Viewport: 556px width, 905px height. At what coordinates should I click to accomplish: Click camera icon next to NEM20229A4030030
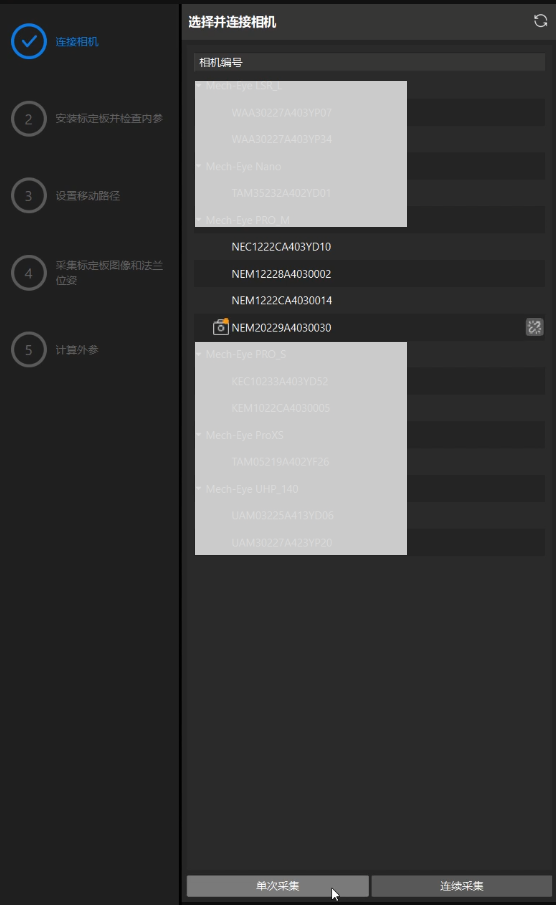[221, 327]
